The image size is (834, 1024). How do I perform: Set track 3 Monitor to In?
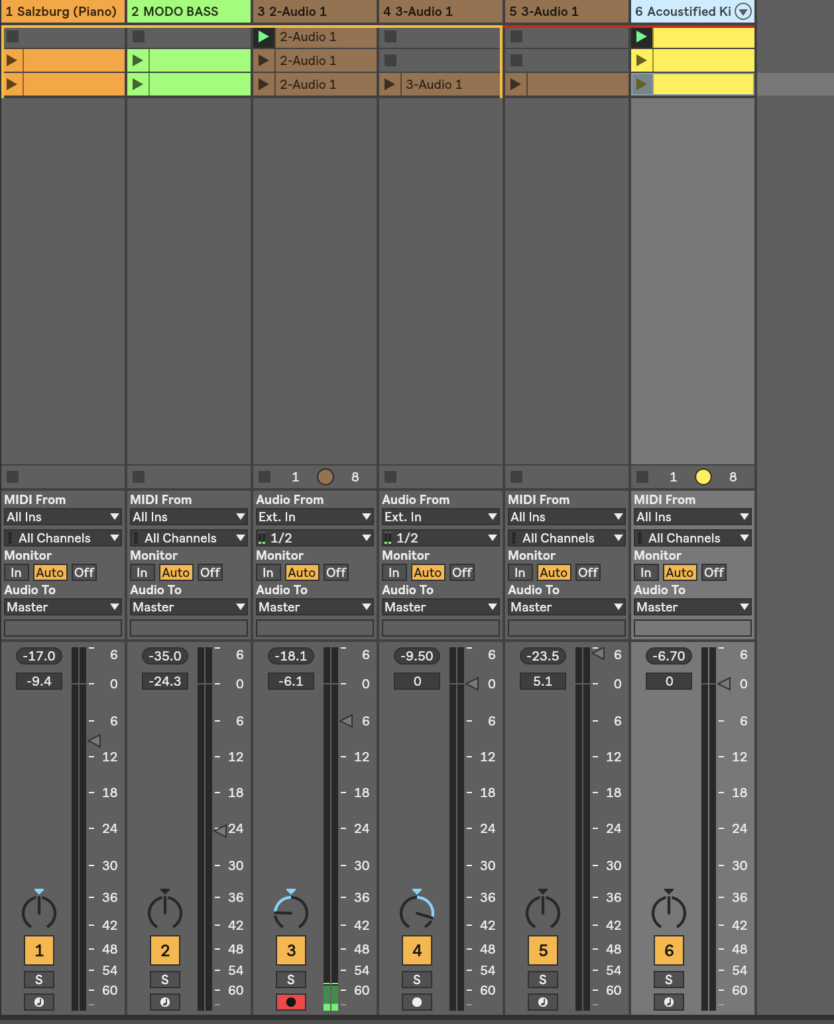pos(268,573)
